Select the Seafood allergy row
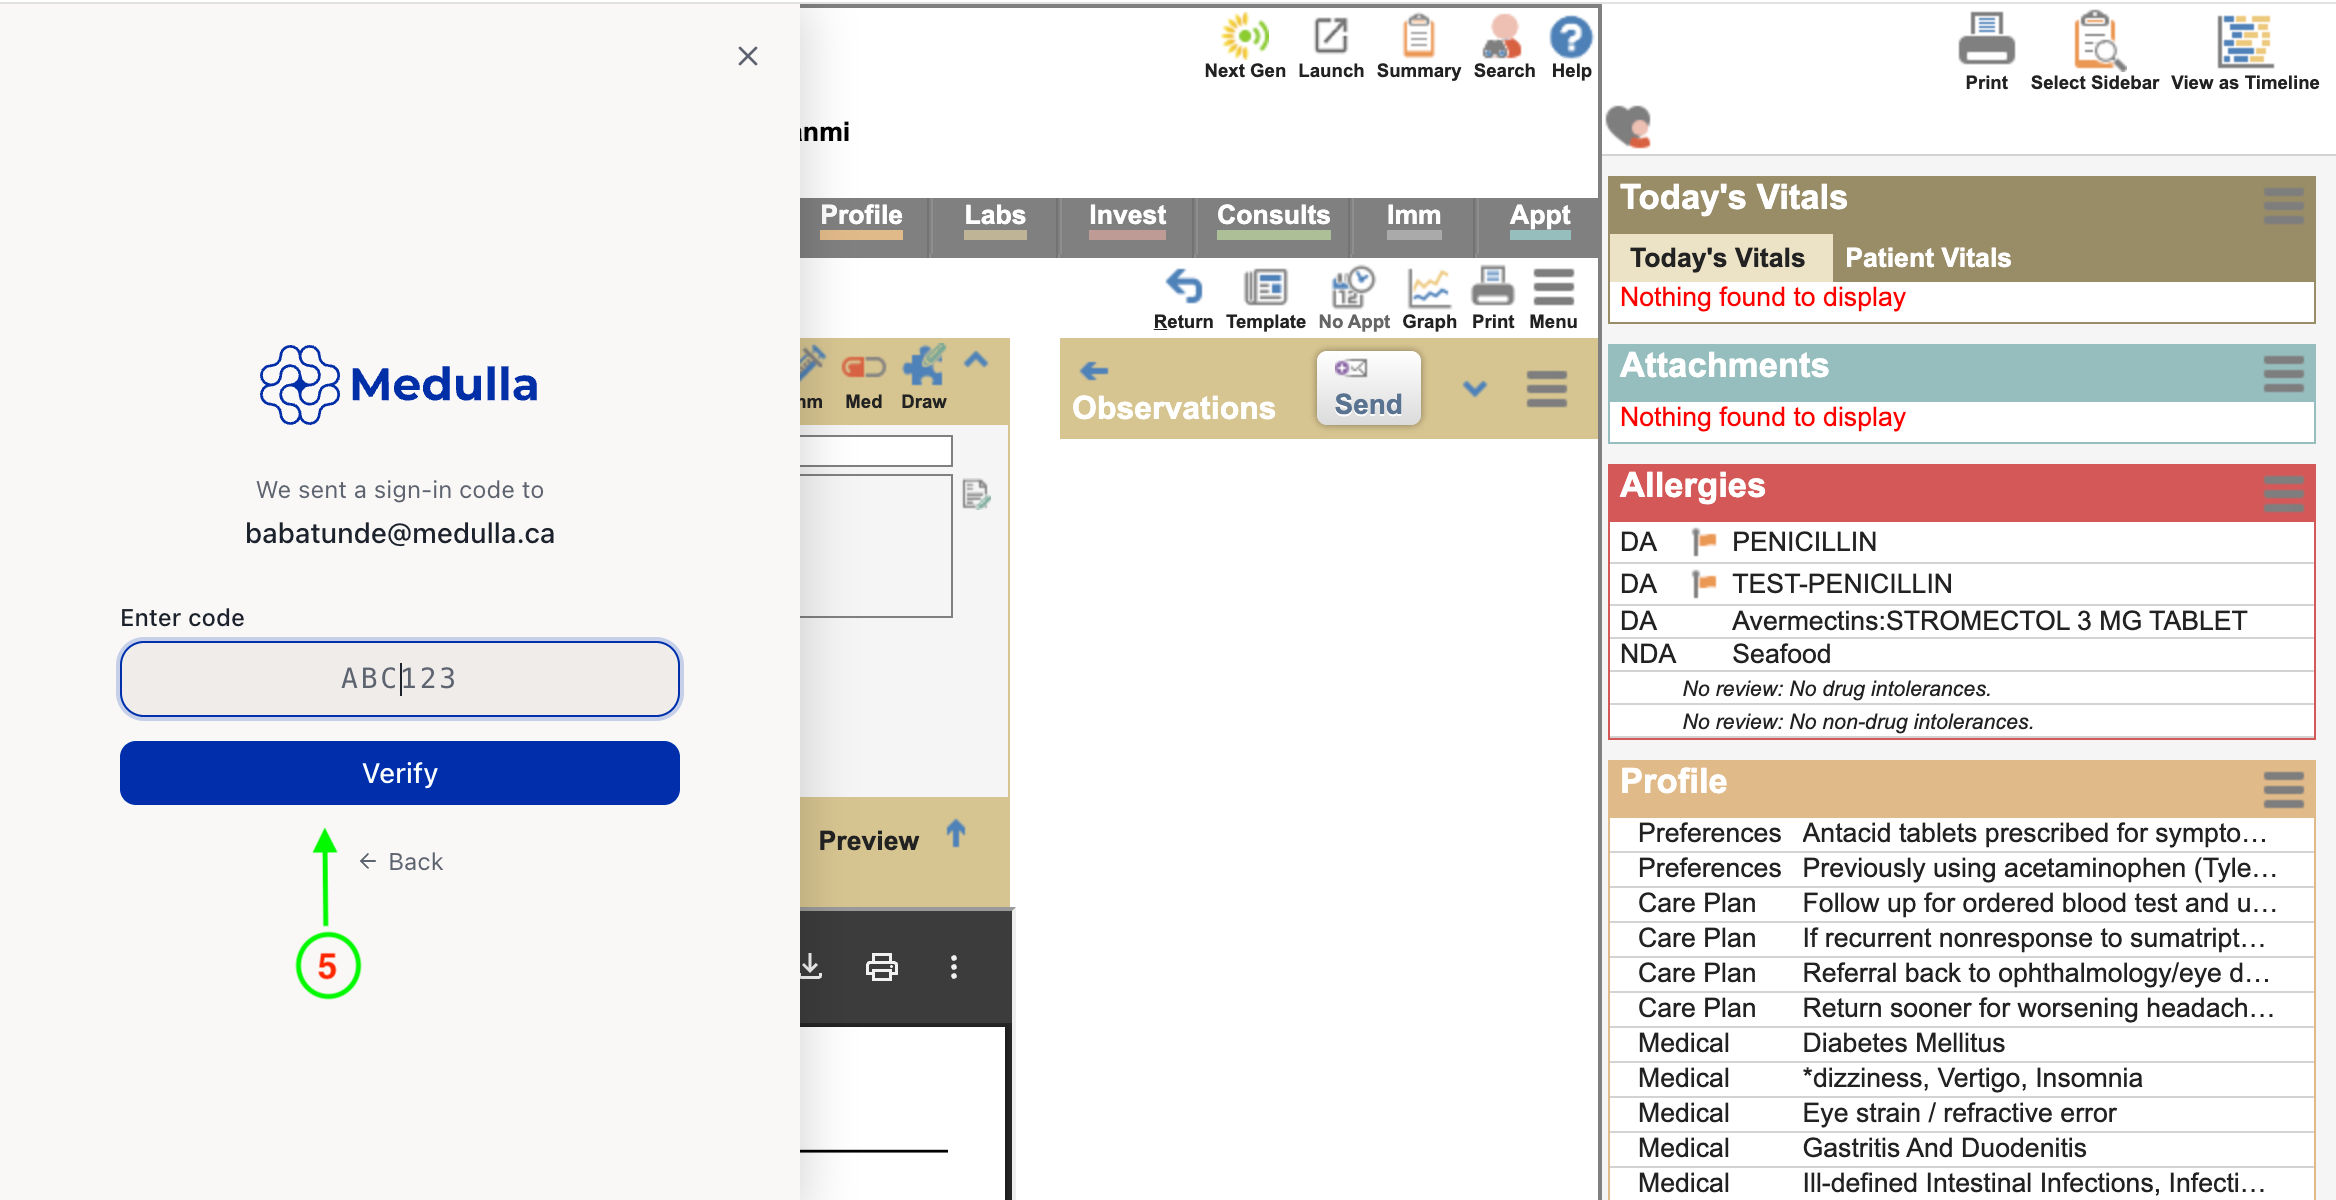The height and width of the screenshot is (1200, 2336). coord(1962,654)
